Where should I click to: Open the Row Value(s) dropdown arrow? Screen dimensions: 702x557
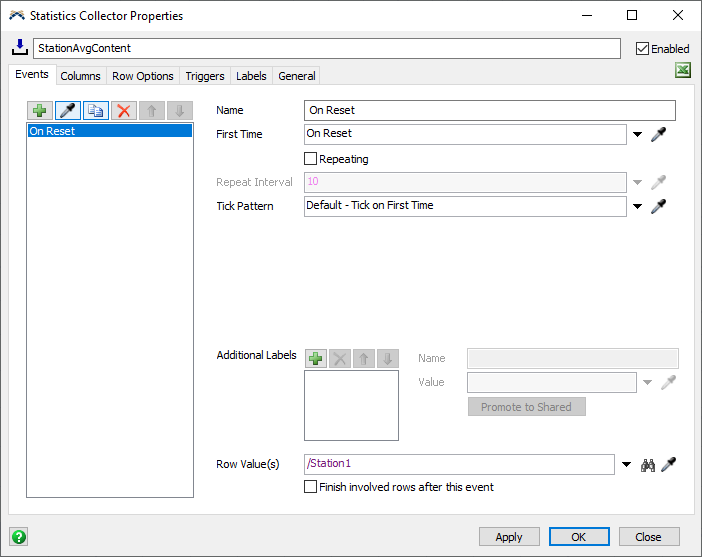tap(626, 465)
